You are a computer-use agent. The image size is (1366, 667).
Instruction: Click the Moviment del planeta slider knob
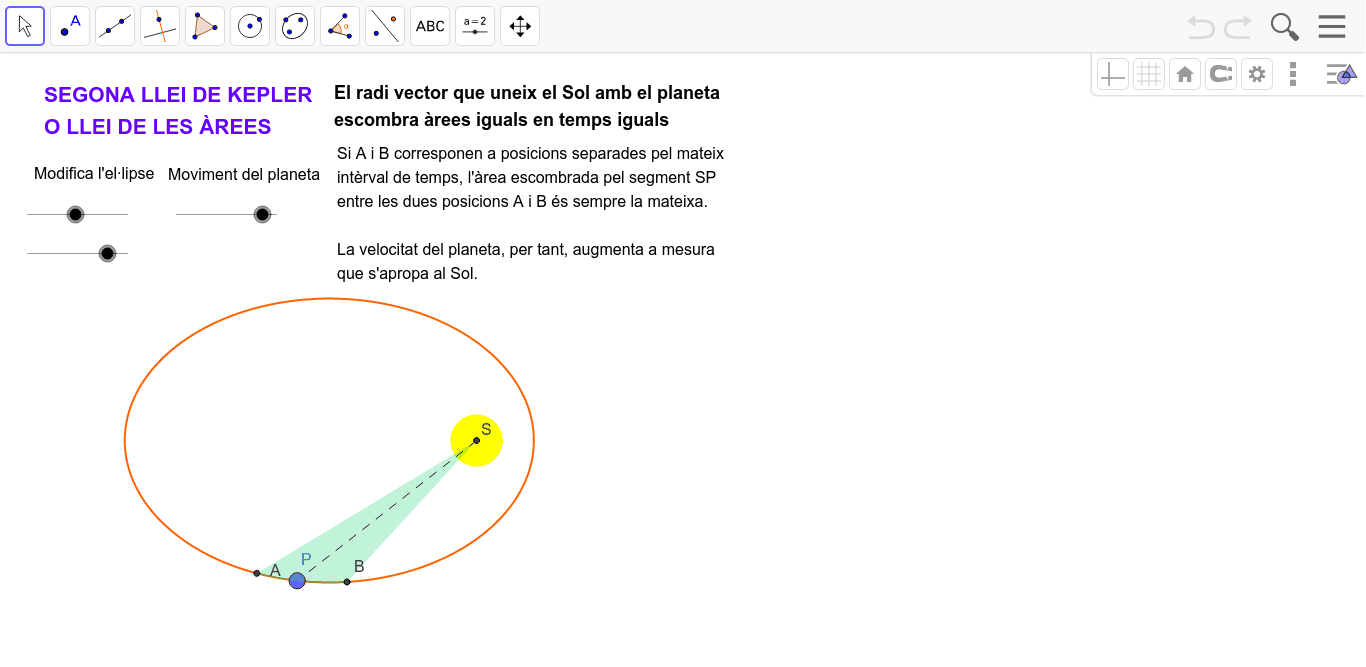tap(262, 214)
